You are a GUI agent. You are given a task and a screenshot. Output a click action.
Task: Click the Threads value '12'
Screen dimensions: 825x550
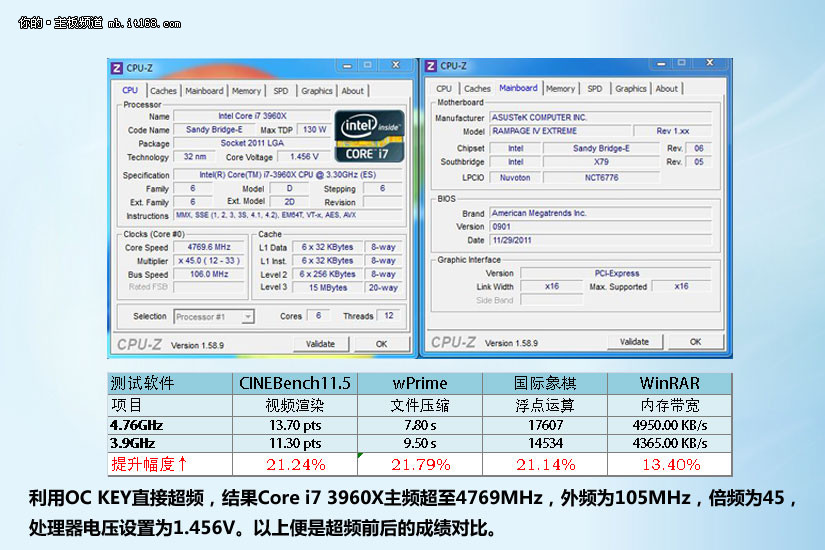[389, 315]
